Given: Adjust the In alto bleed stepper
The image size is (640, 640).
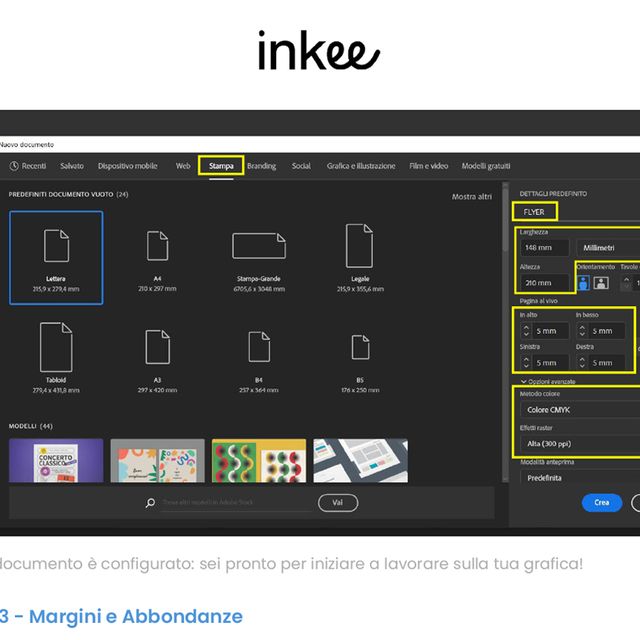Looking at the screenshot, I should (526, 331).
